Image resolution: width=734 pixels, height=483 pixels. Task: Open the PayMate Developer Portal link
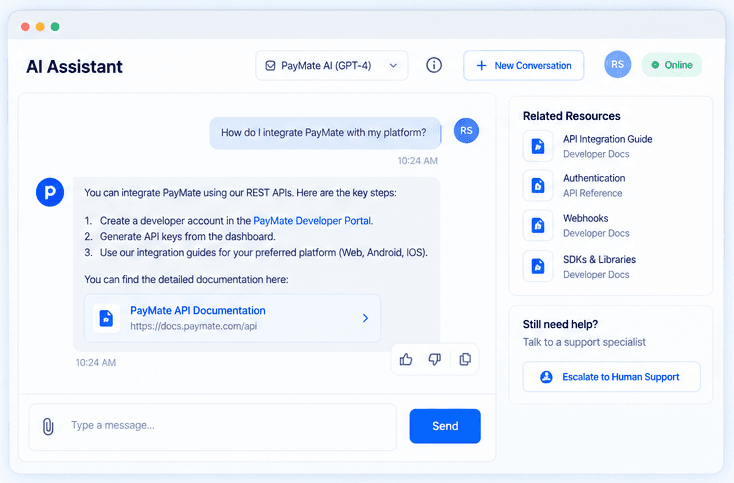(x=313, y=221)
